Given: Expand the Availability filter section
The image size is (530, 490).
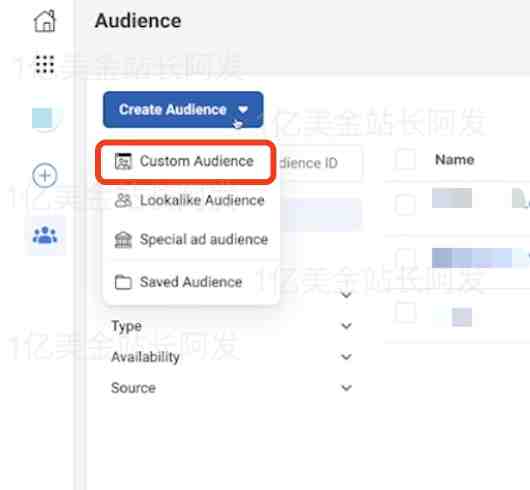Looking at the screenshot, I should click(x=232, y=357).
